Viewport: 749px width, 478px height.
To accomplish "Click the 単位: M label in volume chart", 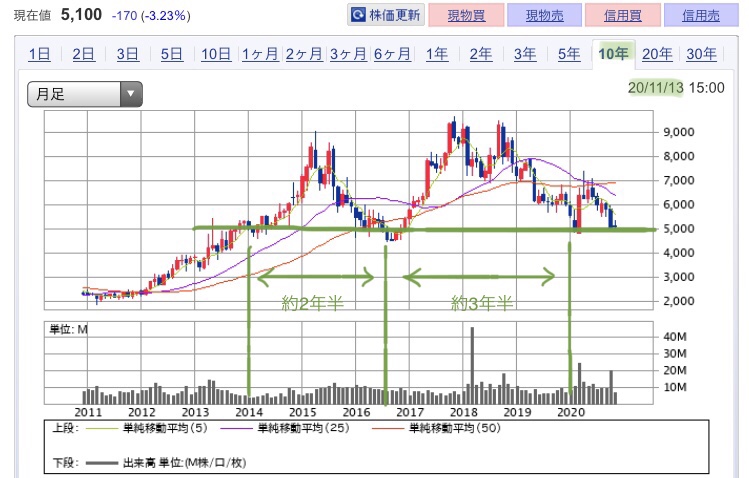I will (x=69, y=329).
